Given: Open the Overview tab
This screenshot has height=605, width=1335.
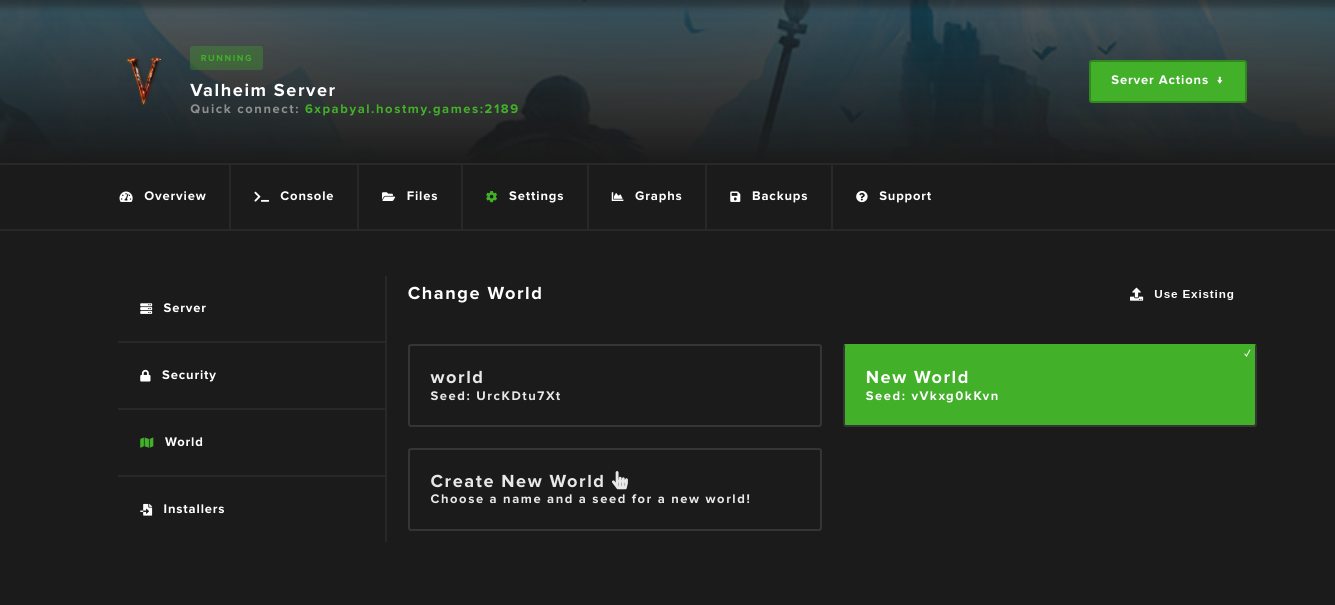Looking at the screenshot, I should (163, 197).
